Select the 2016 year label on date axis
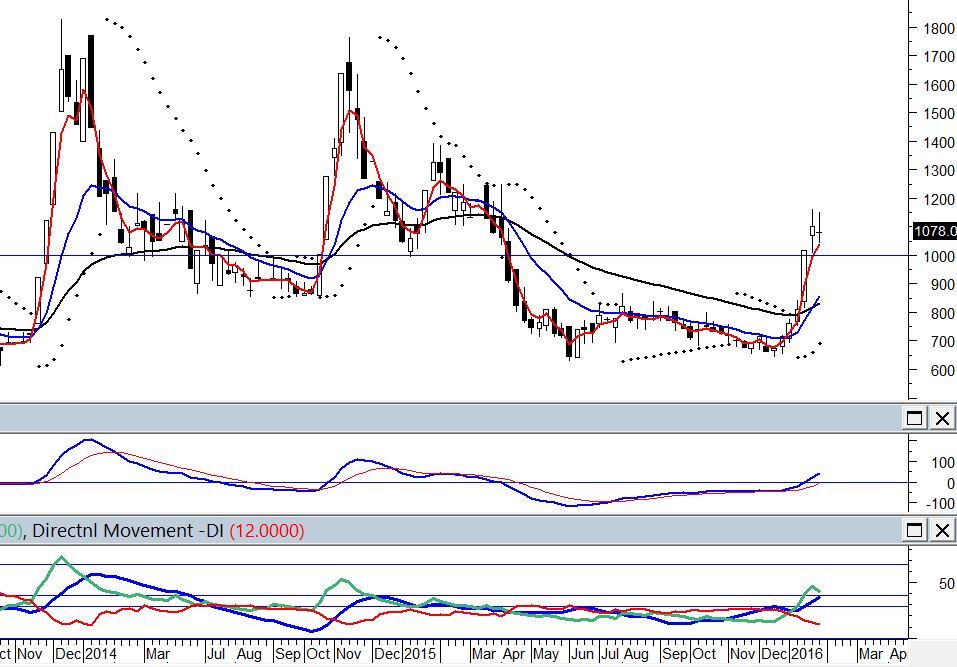 pyautogui.click(x=807, y=654)
